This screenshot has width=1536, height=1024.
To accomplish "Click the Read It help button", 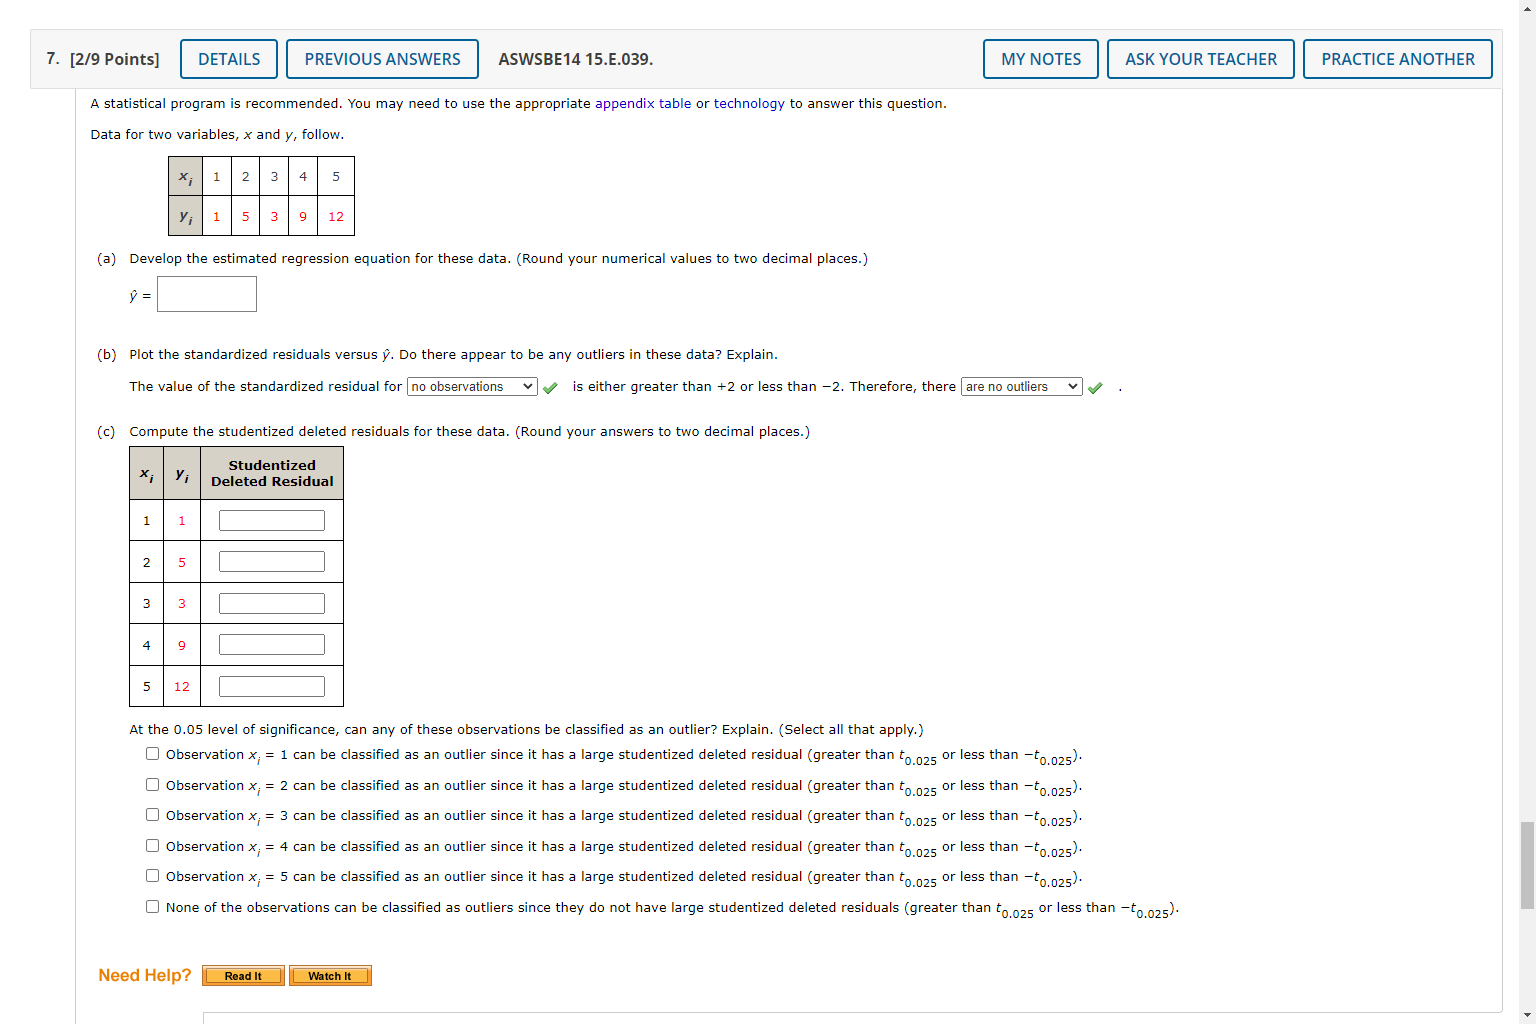I will click(242, 975).
